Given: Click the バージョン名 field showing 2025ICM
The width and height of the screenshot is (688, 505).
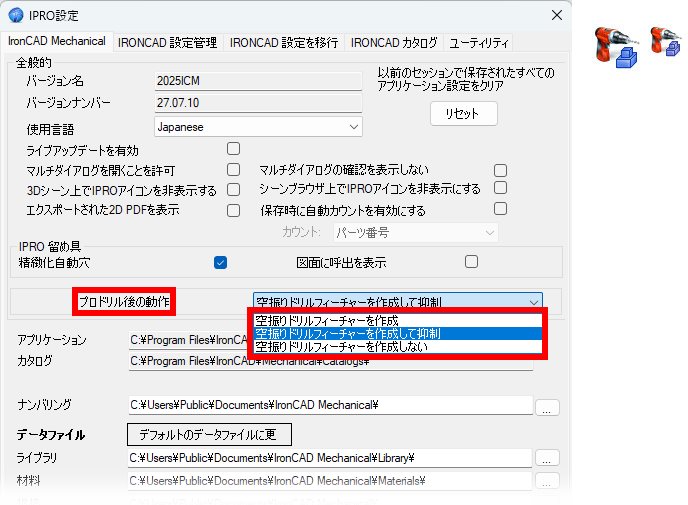Looking at the screenshot, I should pyautogui.click(x=258, y=81).
